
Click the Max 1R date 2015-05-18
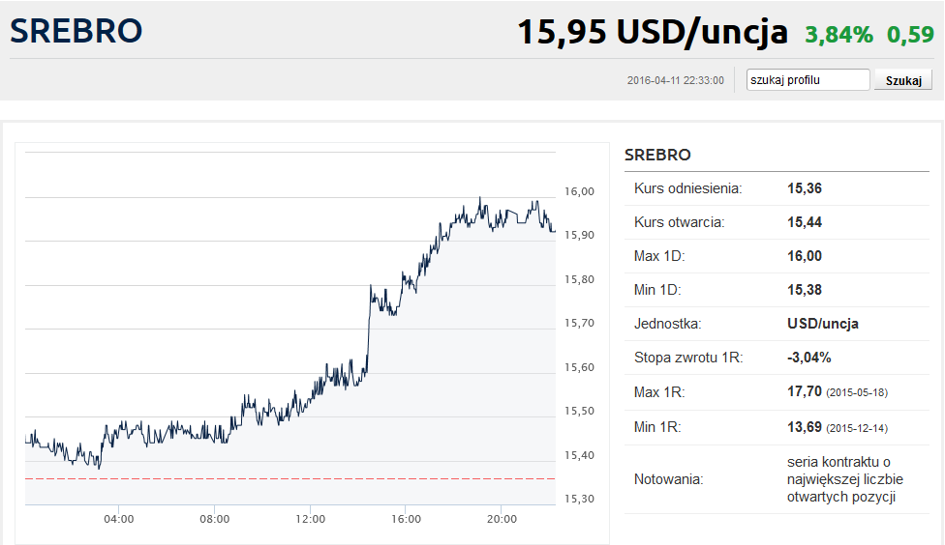pyautogui.click(x=856, y=392)
